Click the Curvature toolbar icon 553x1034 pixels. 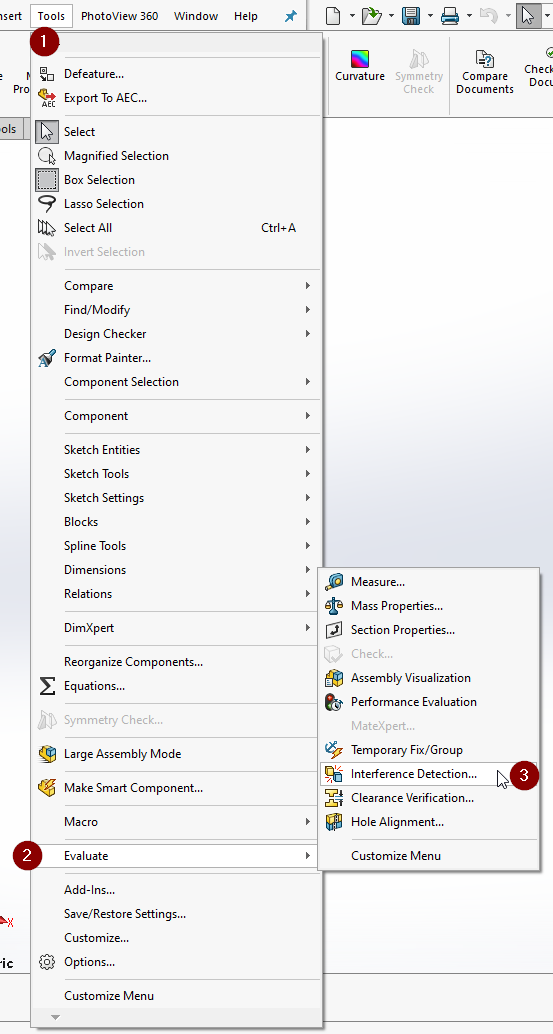point(360,66)
